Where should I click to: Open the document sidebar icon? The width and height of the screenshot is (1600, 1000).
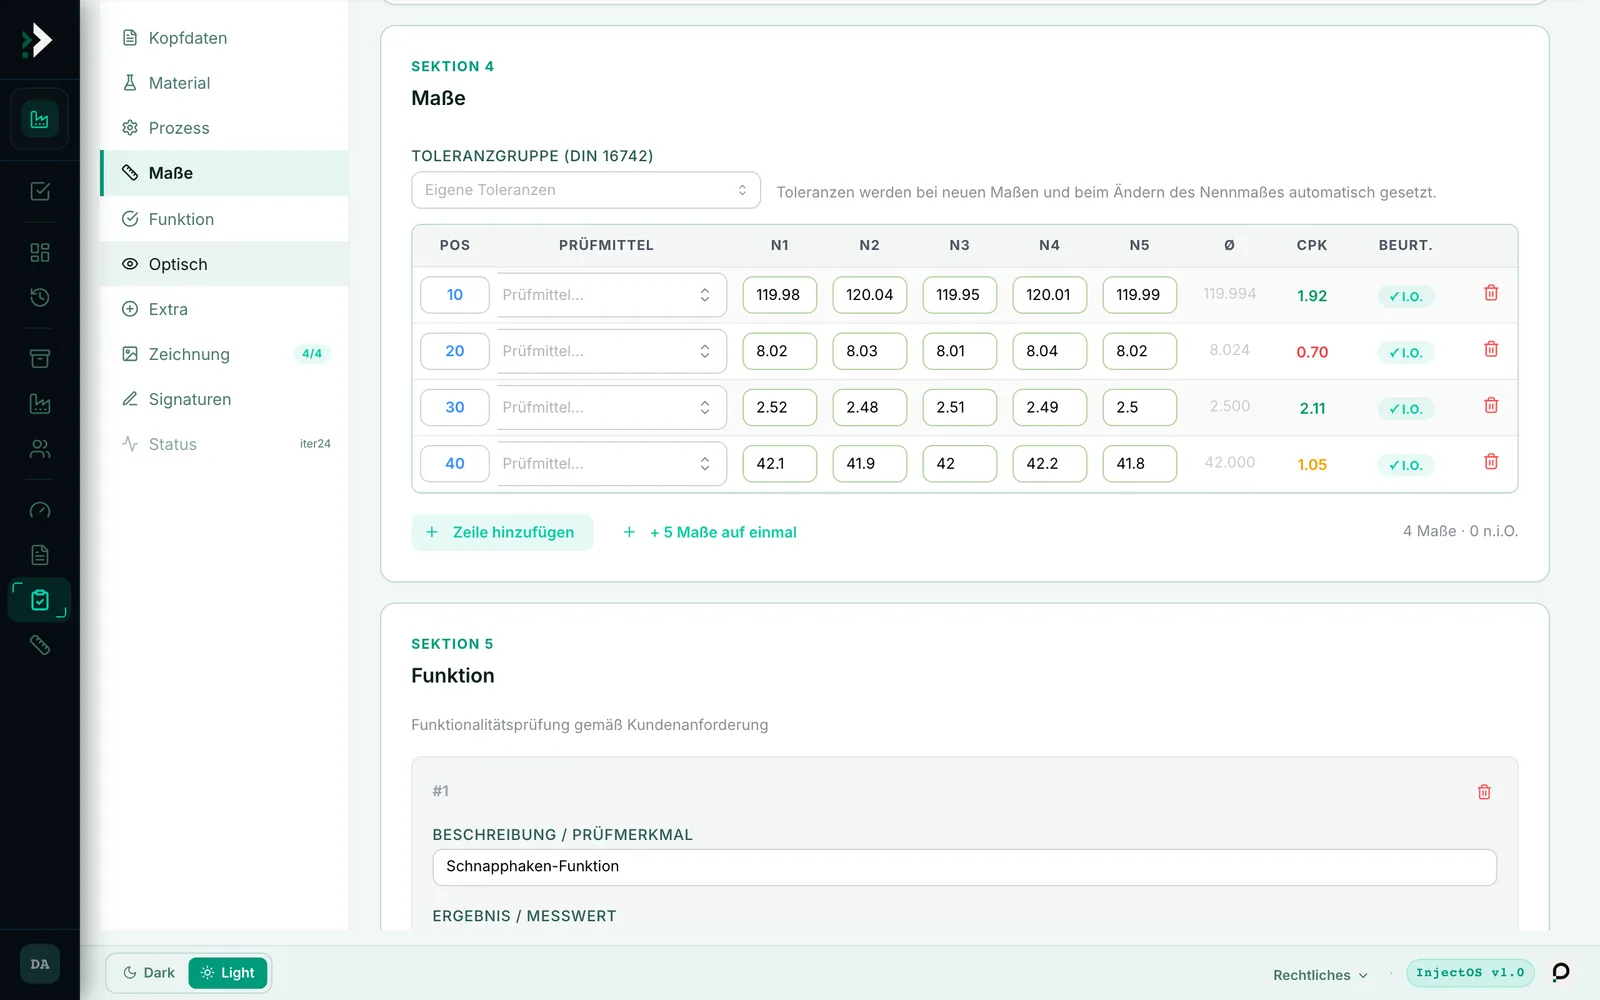[40, 555]
